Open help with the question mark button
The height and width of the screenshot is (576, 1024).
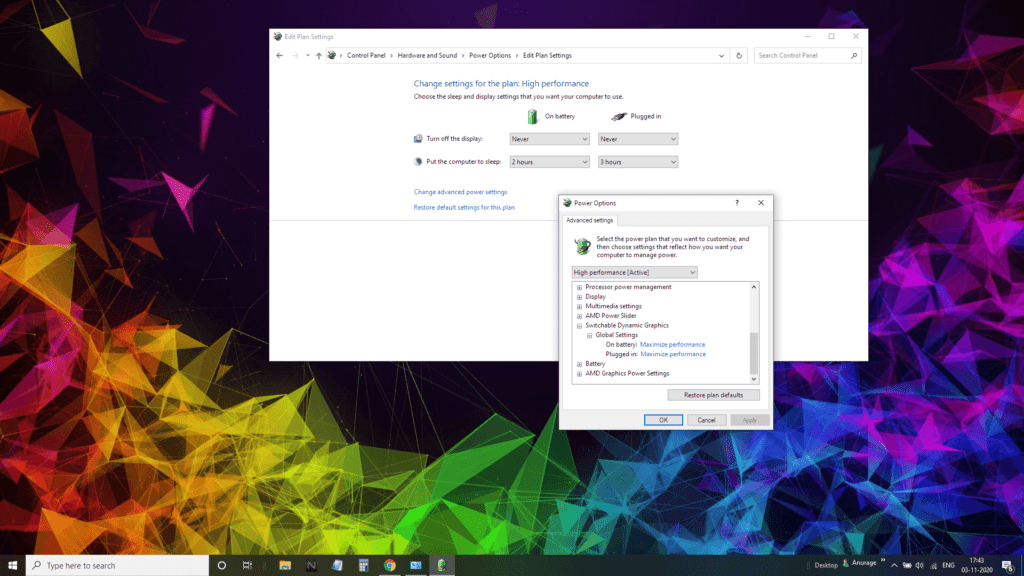coord(737,203)
